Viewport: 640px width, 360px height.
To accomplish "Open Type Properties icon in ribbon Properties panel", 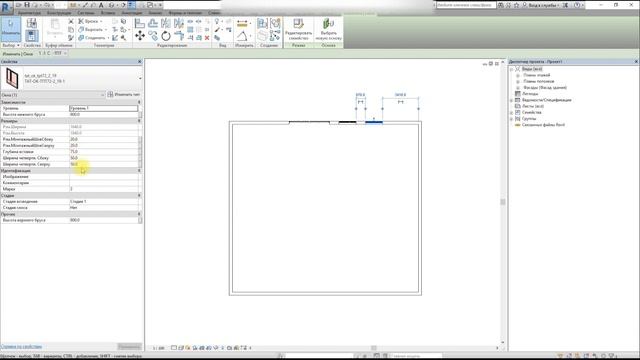I will [x=31, y=23].
